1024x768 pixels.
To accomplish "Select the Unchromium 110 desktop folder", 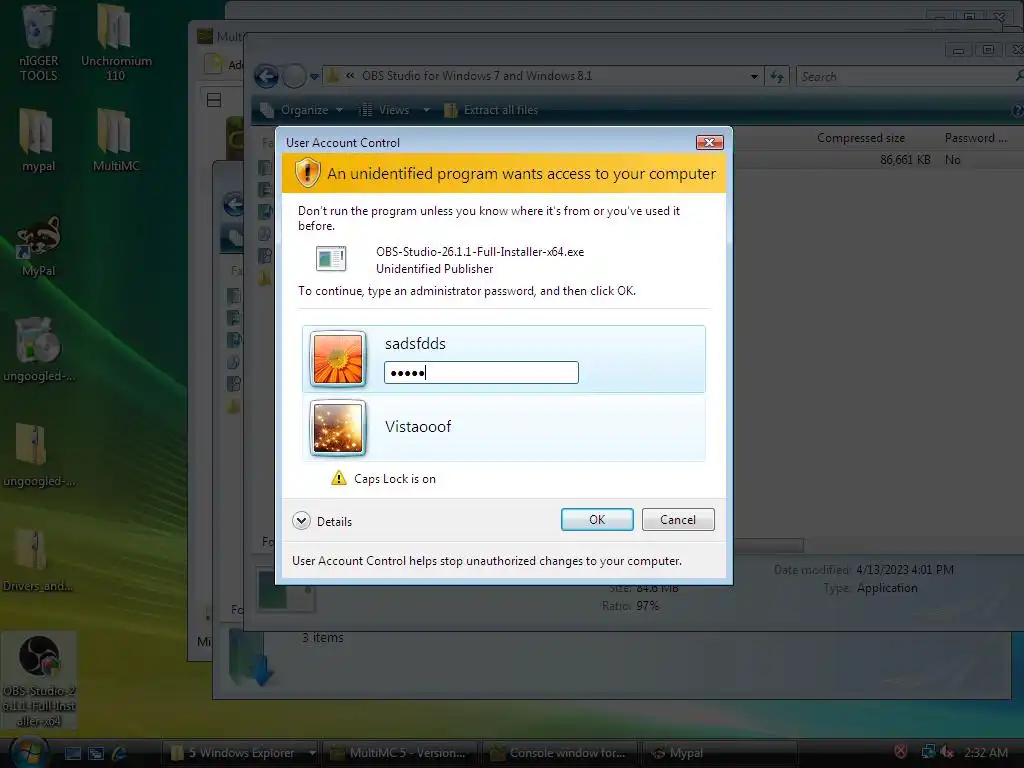I will point(116,42).
